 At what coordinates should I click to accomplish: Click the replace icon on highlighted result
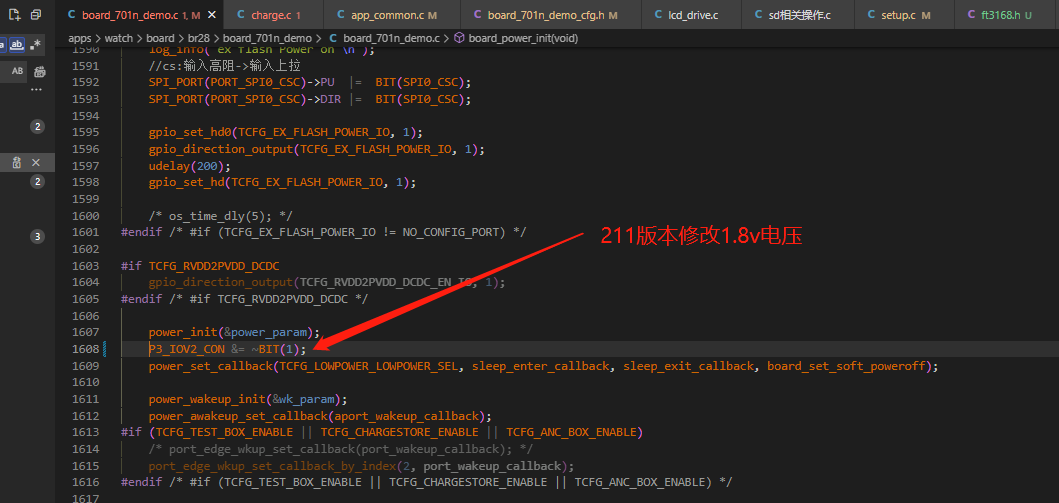pyautogui.click(x=18, y=163)
